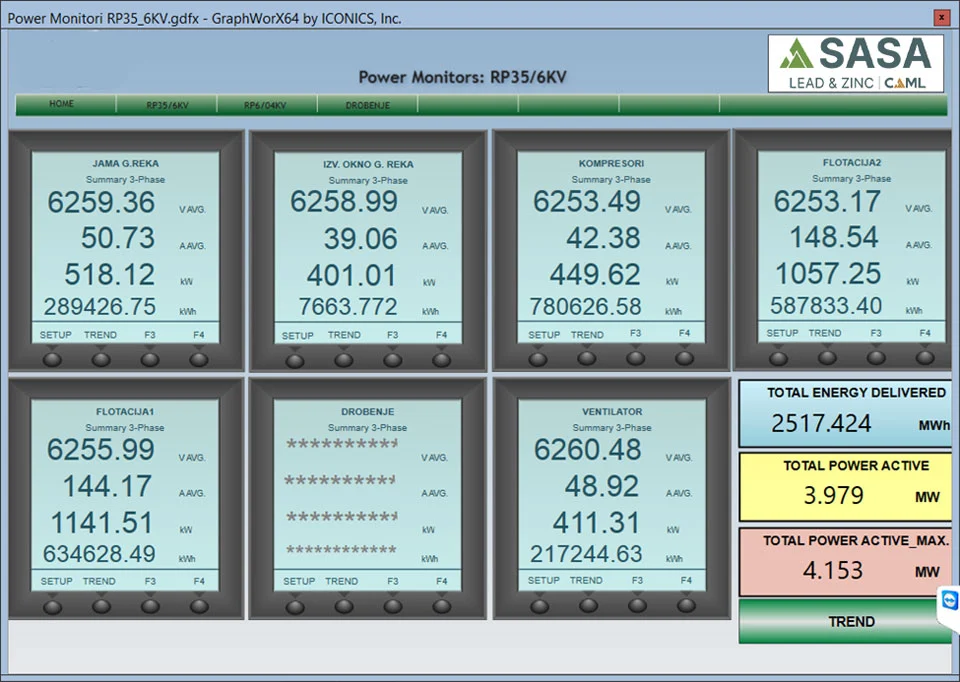Push round button under JAMA G.REKA SETUP
Screen dimensions: 960x682
pos(52,359)
